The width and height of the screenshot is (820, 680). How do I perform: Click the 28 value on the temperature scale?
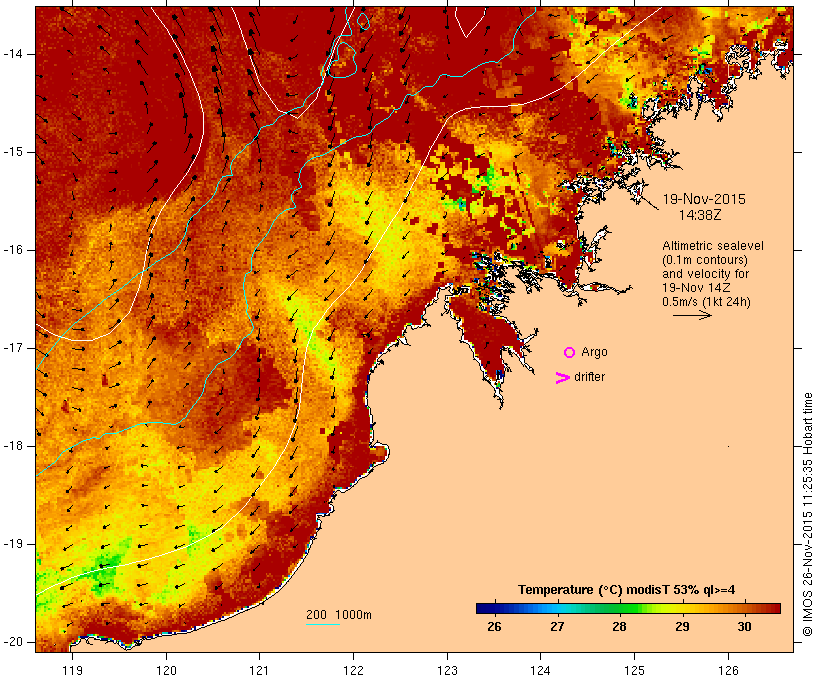[619, 627]
